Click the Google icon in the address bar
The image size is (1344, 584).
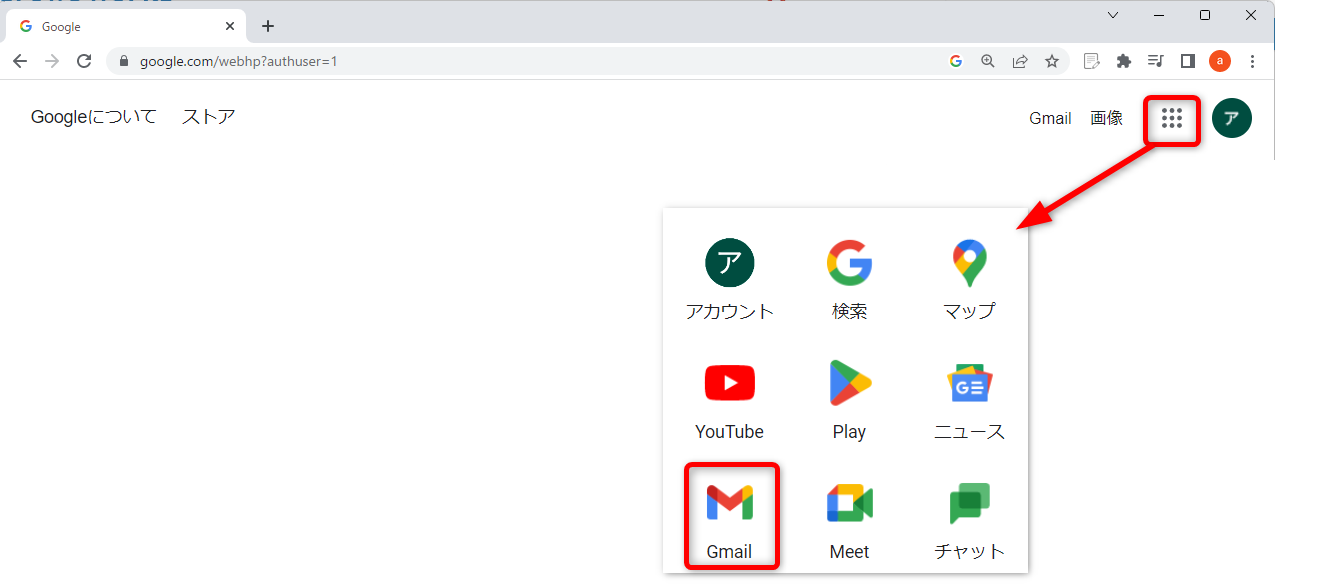956,61
